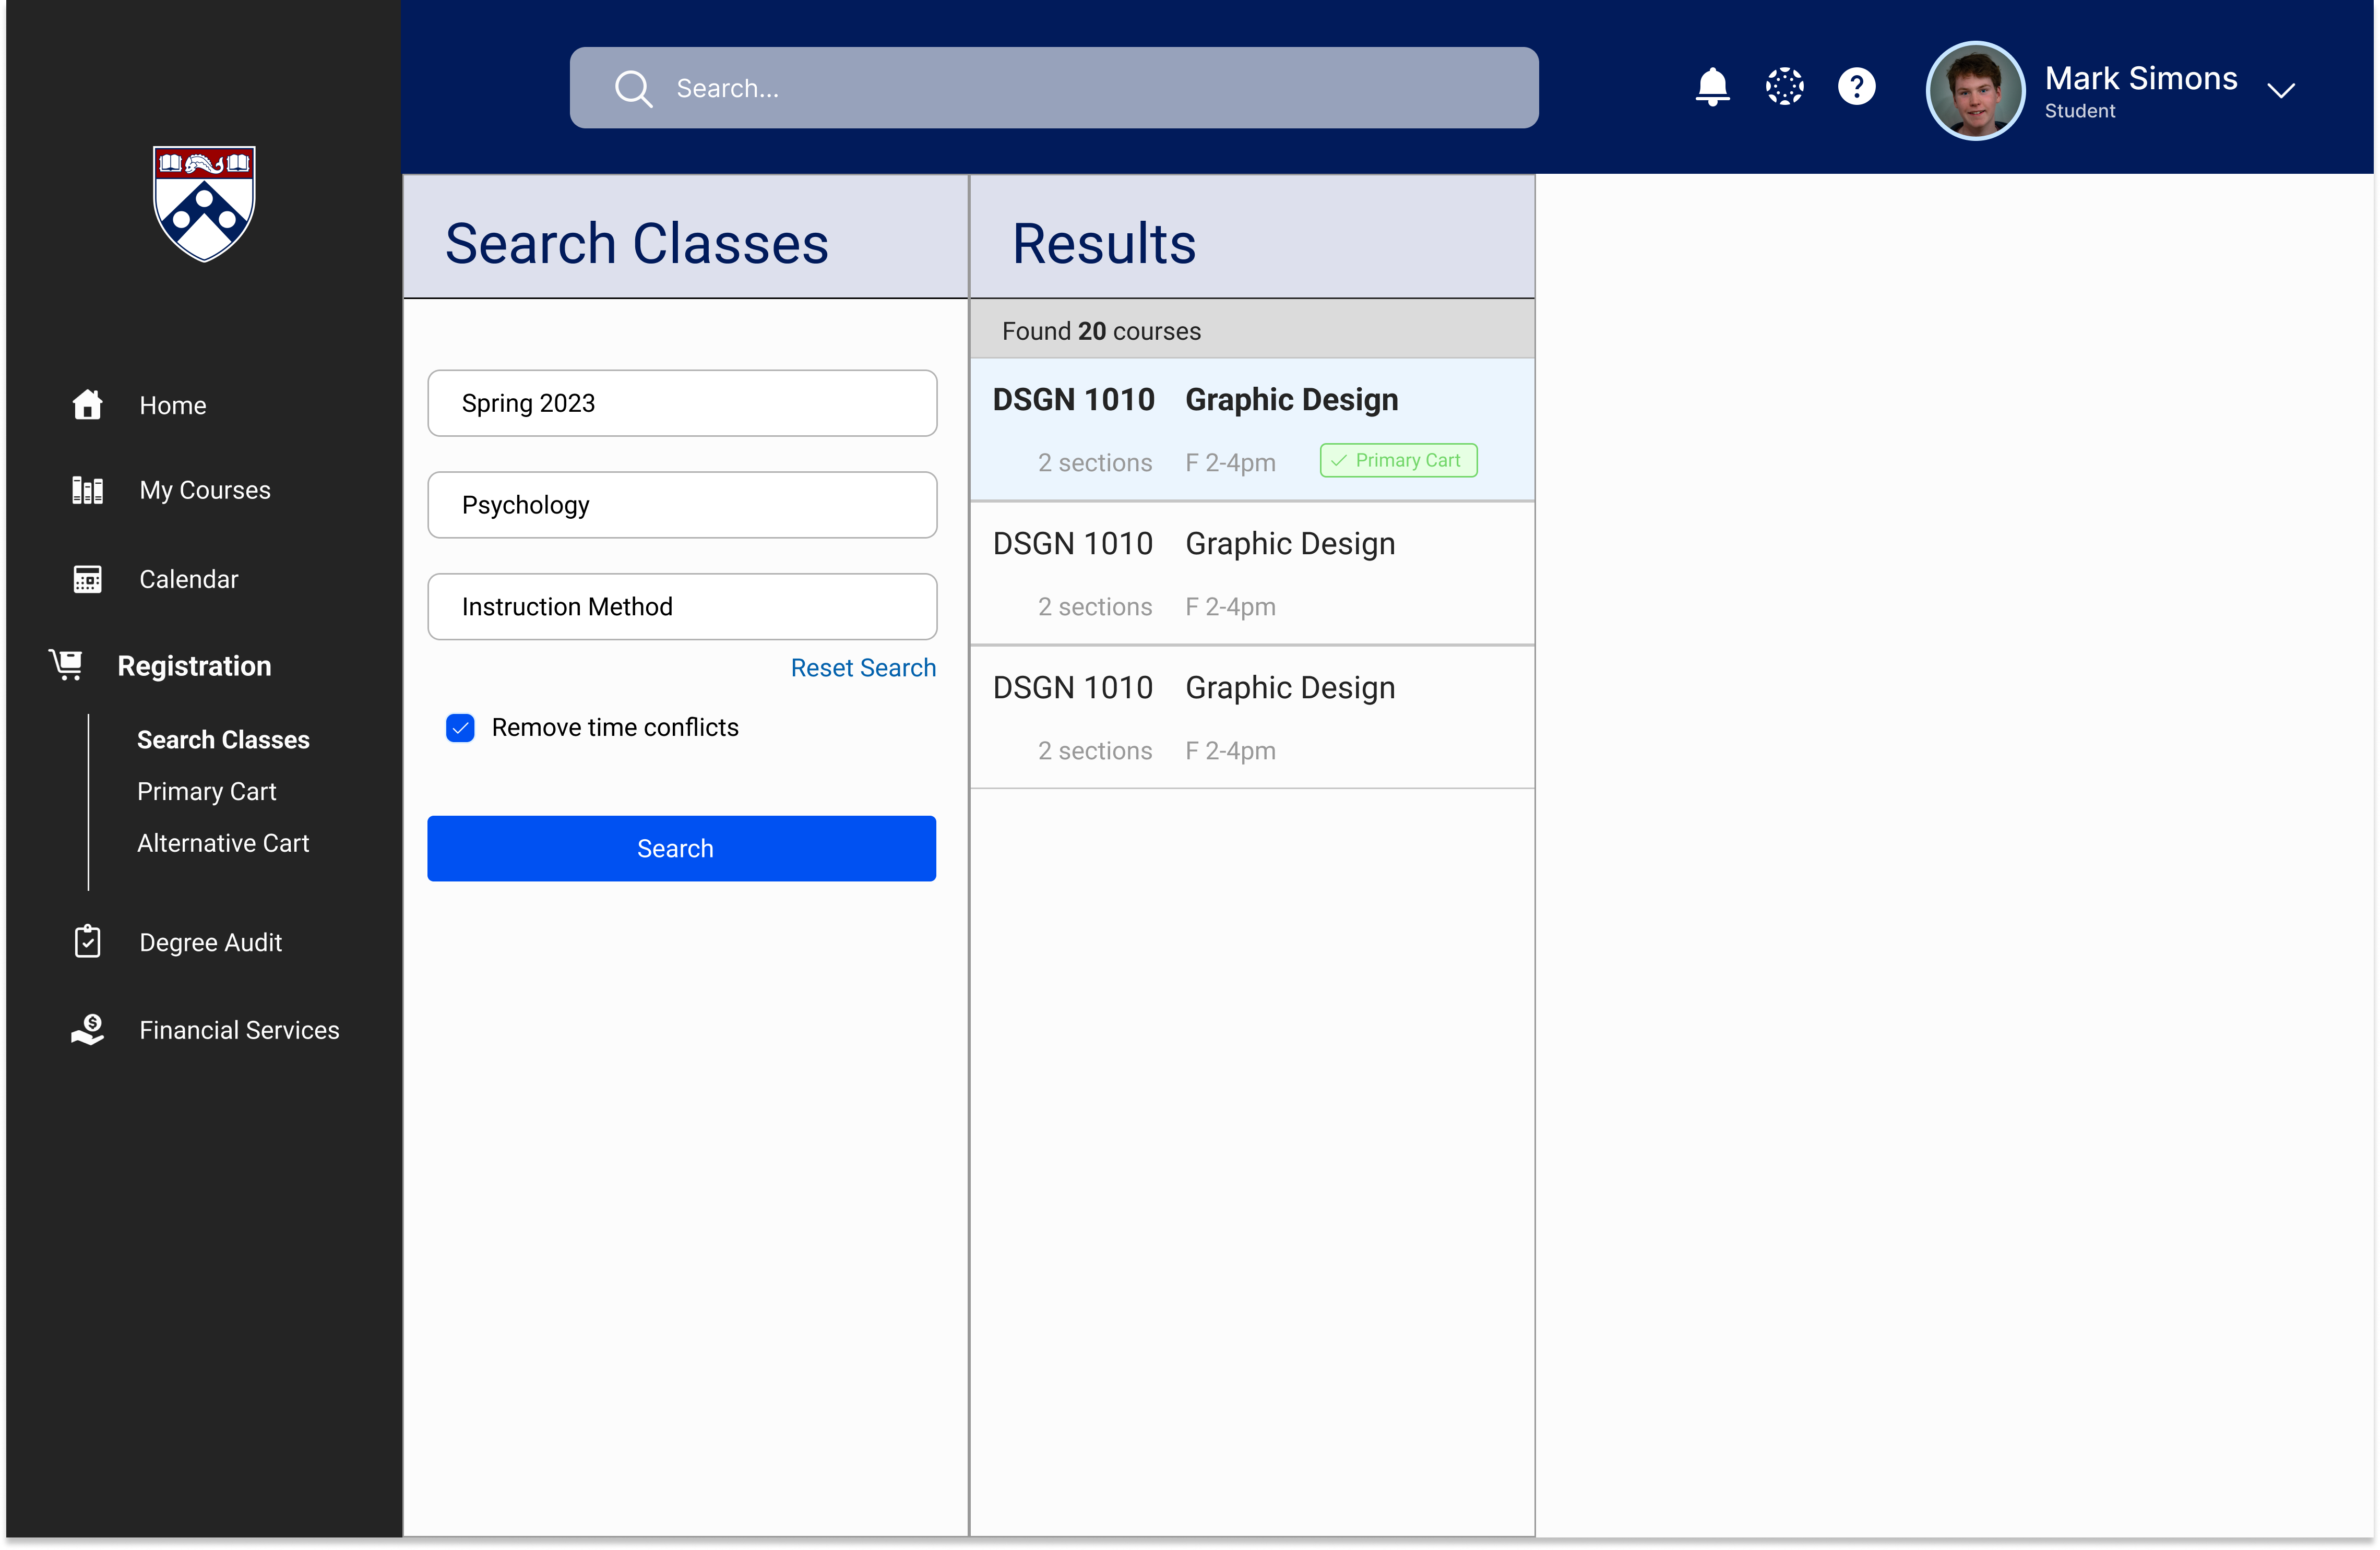Select Search Classes submenu item
The width and height of the screenshot is (2380, 1550).
(223, 740)
